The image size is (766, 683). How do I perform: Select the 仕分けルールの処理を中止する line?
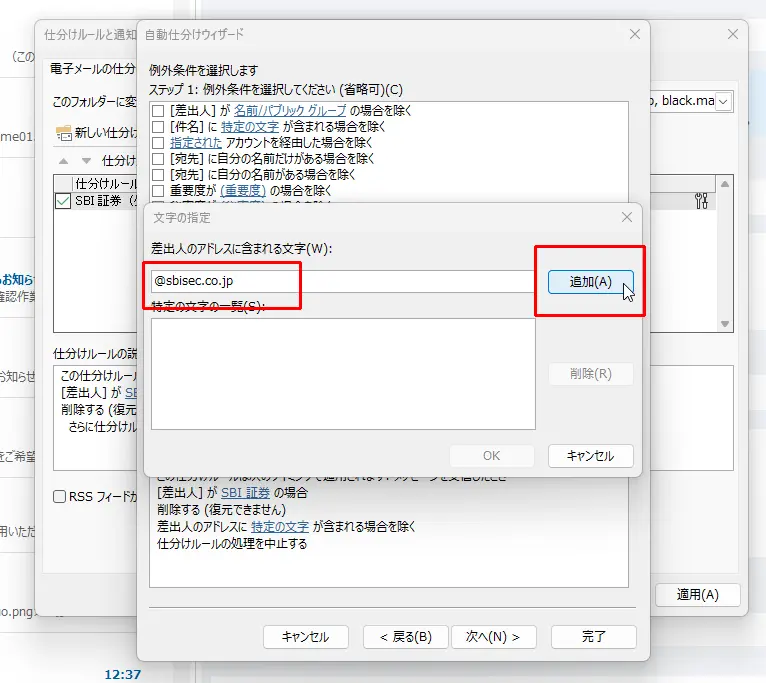[232, 544]
